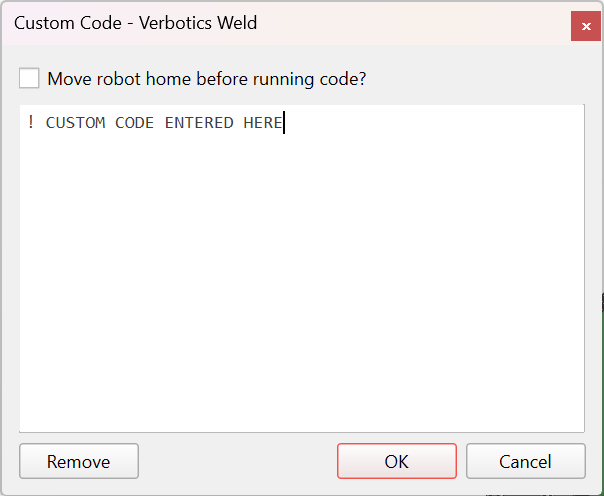Click the exclamation mark starting the code line
The width and height of the screenshot is (604, 496).
[x=31, y=122]
